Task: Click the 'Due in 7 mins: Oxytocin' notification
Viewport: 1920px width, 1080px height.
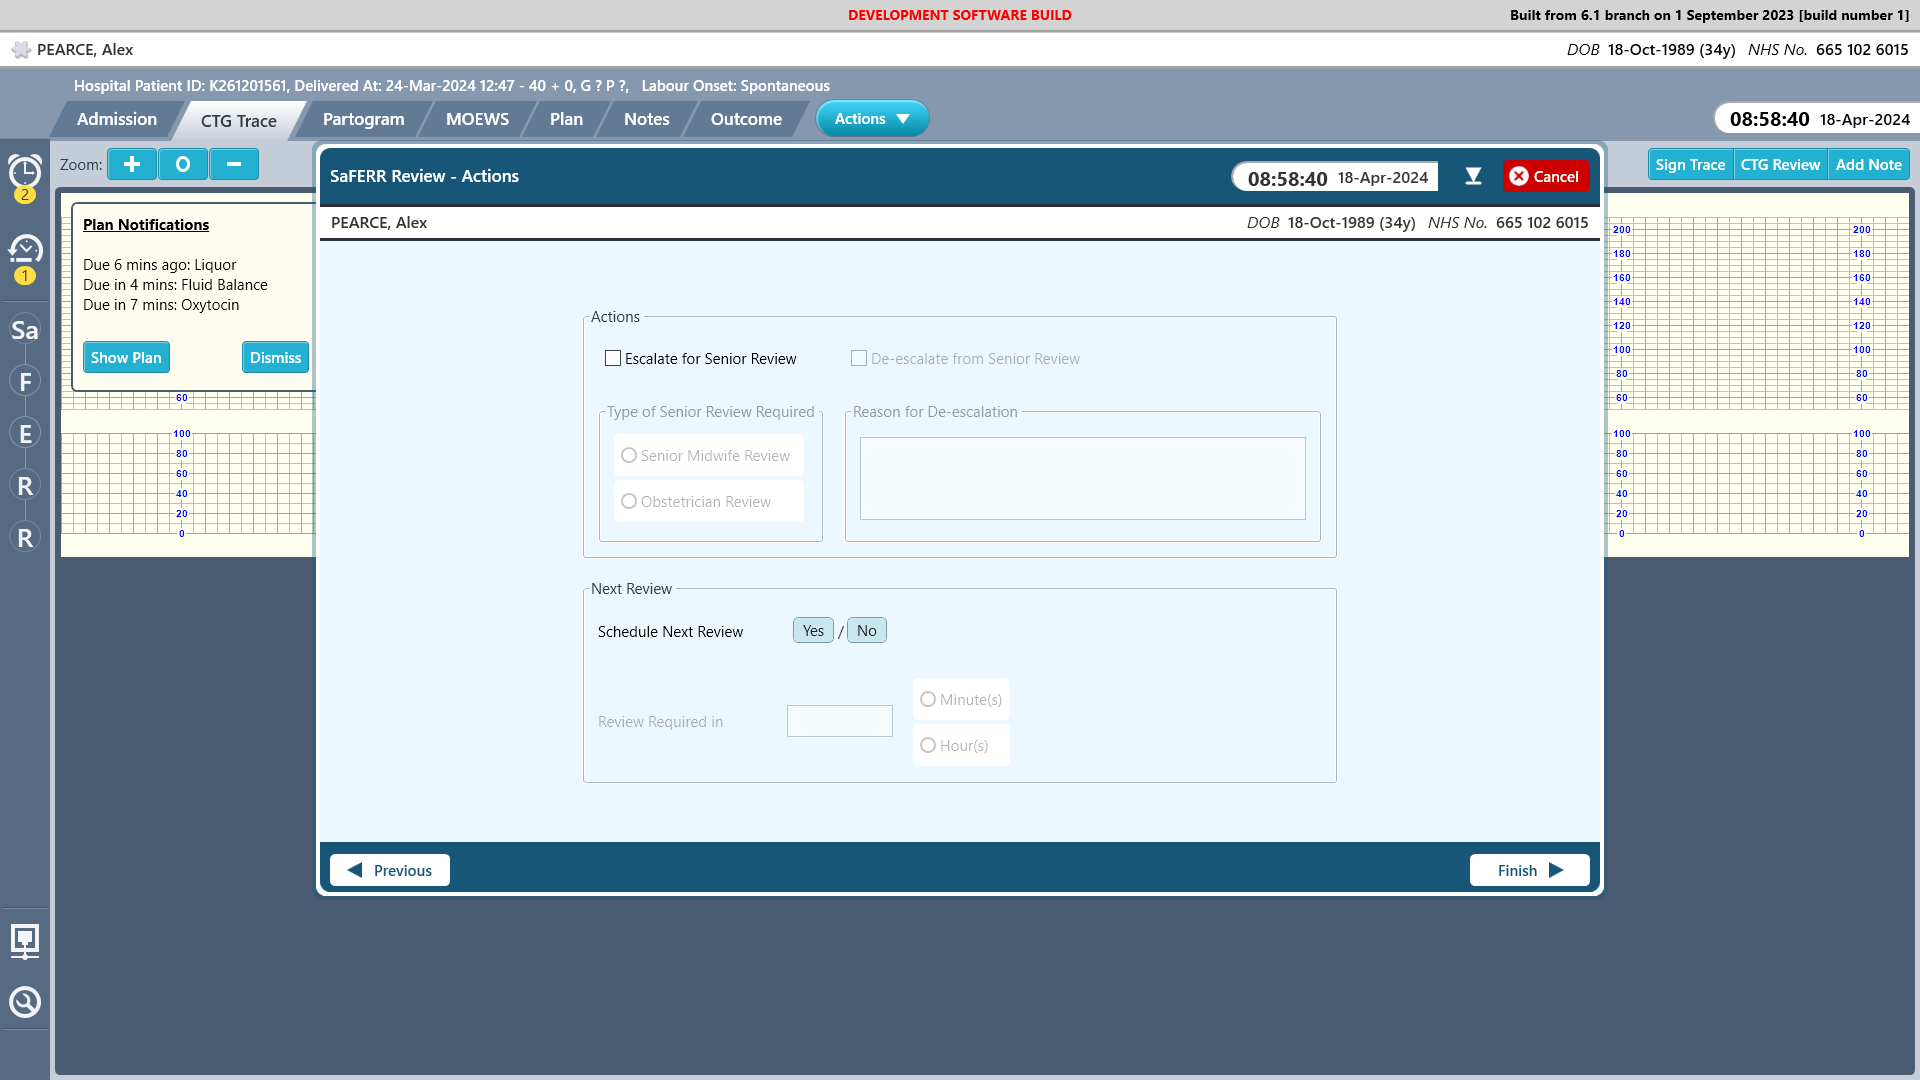Action: tap(161, 305)
